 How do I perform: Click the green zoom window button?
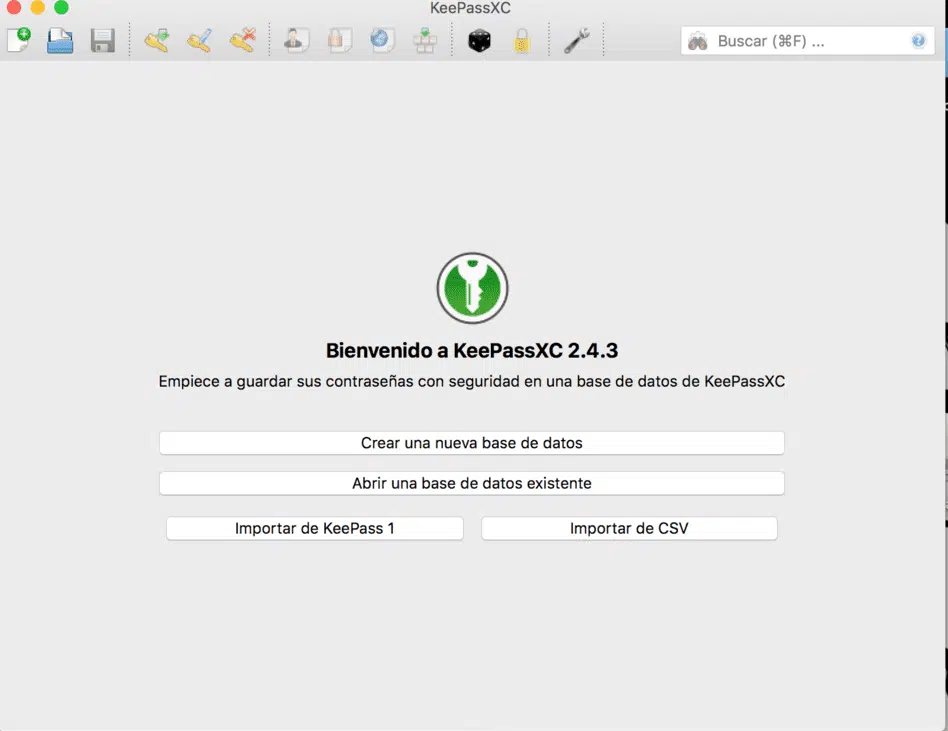tap(61, 7)
